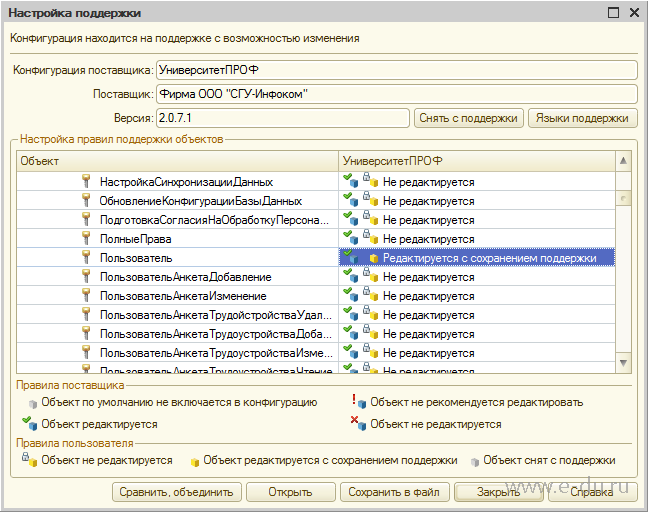
Task: Click the Объект column header
Action: [x=178, y=161]
